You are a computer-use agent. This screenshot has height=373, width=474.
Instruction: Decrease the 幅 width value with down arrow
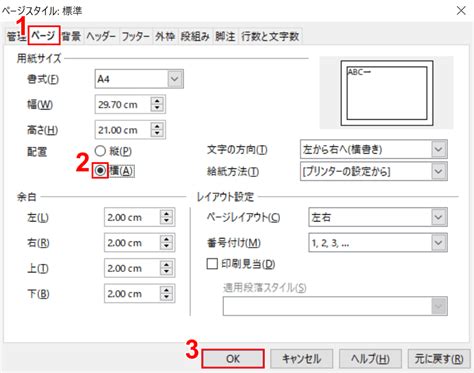point(157,109)
